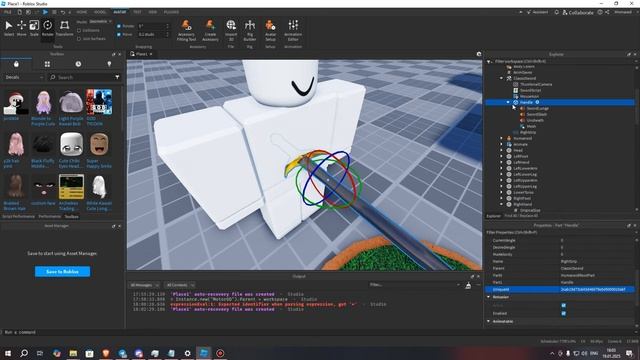Select the Animate script tree item

pos(520,144)
